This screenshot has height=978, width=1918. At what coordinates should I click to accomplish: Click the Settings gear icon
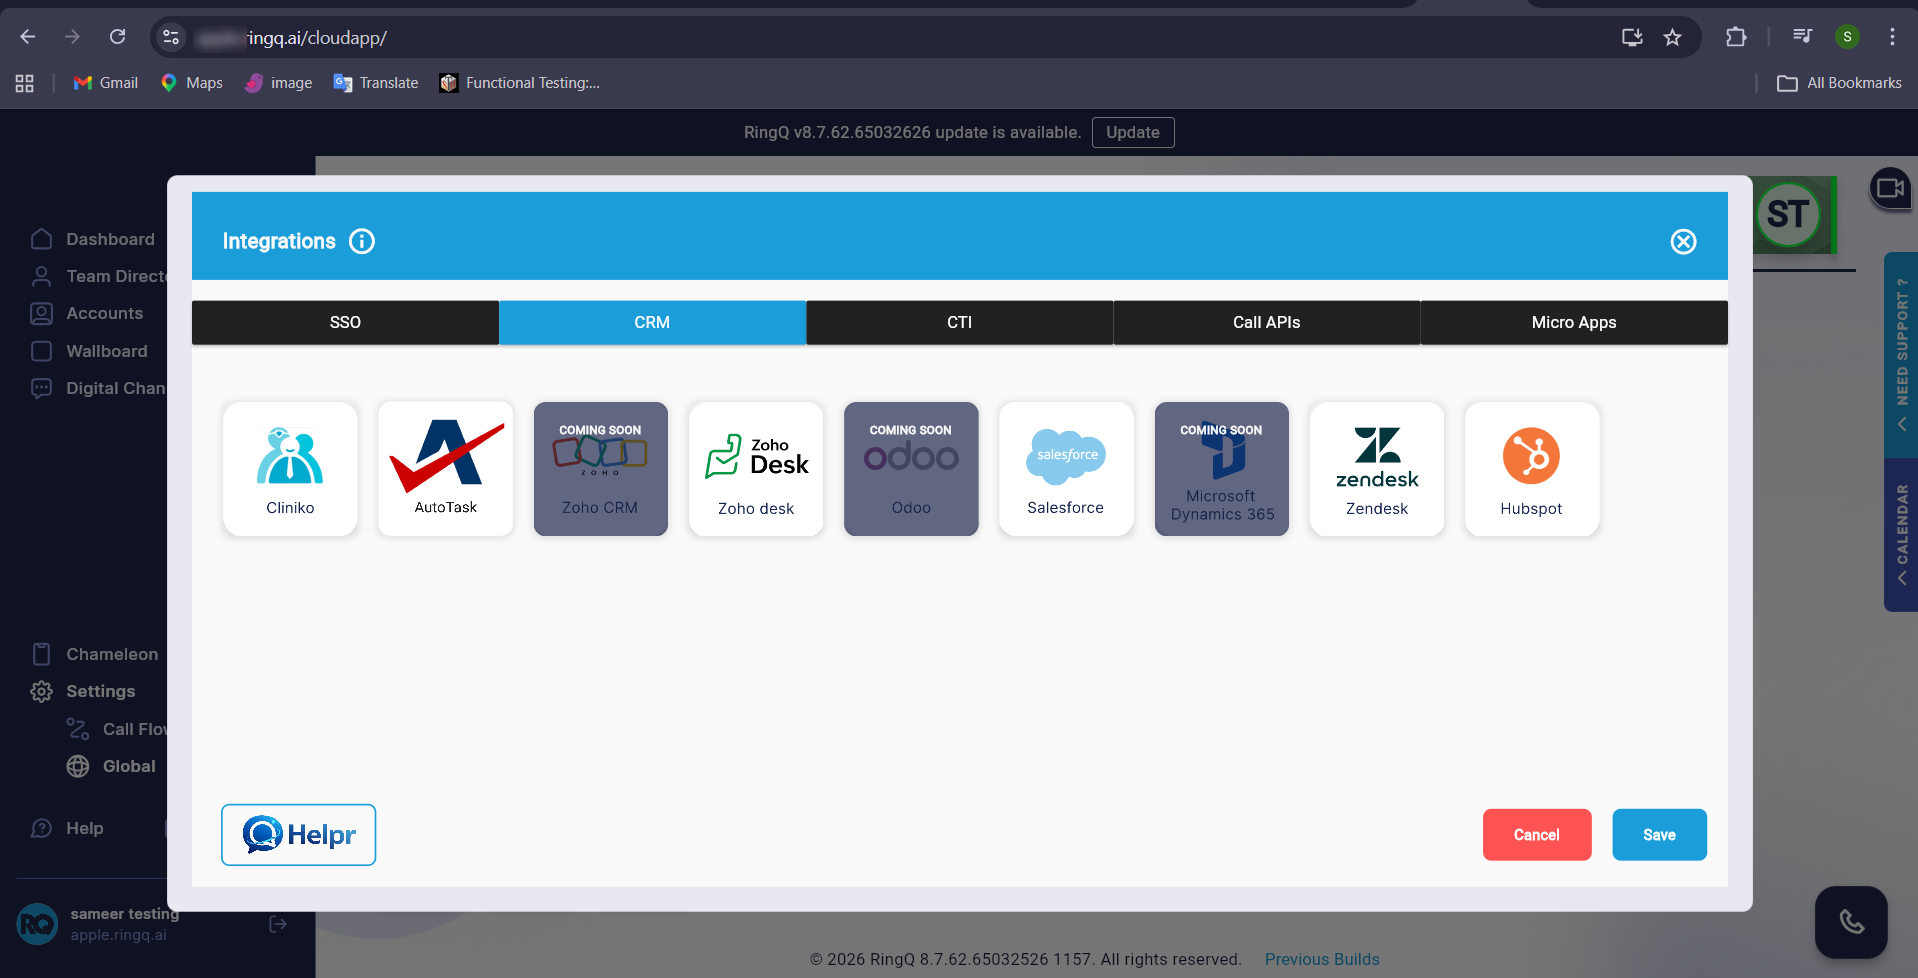pos(41,691)
